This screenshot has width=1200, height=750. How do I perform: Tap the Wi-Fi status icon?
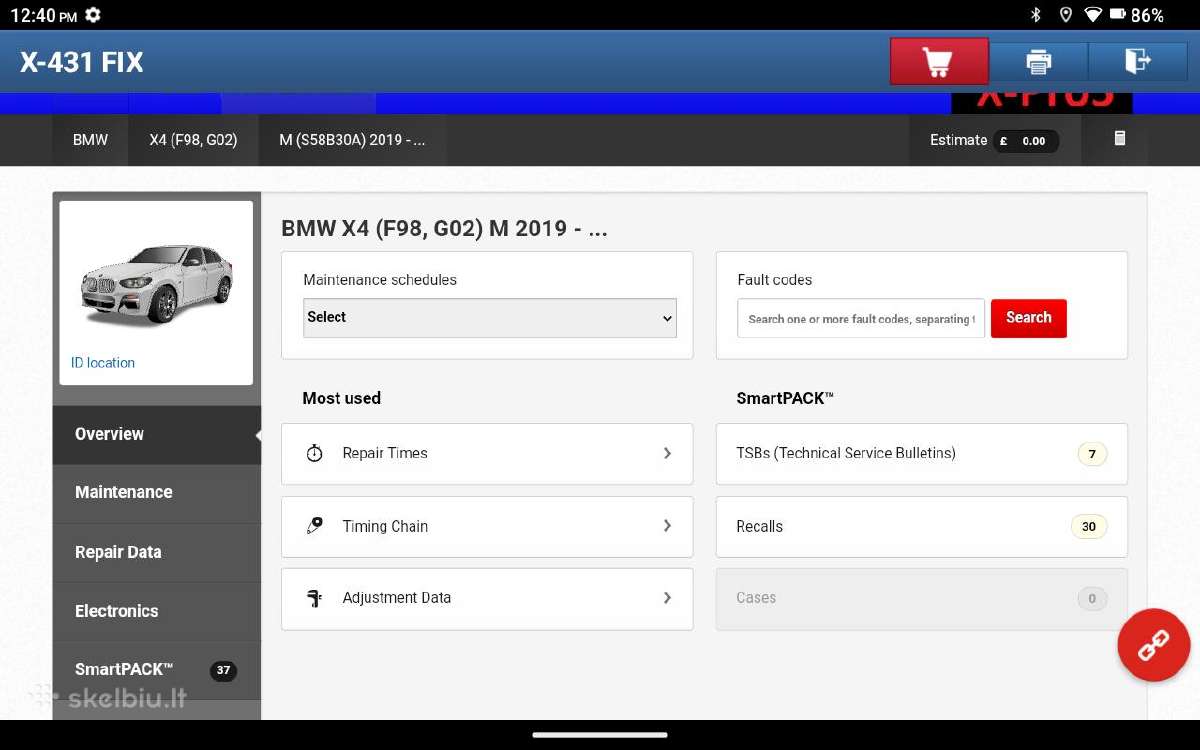1093,15
